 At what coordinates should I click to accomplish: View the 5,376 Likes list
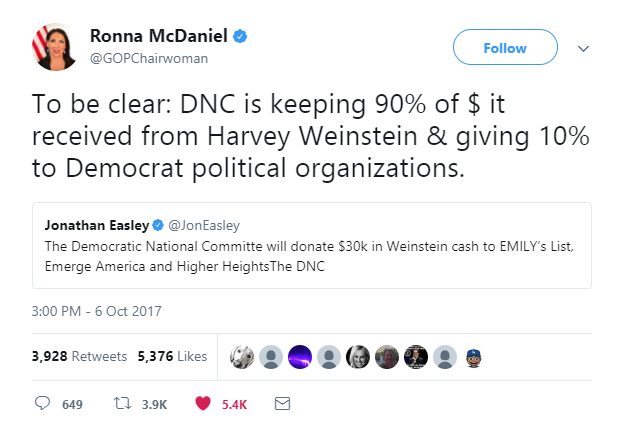coord(172,356)
